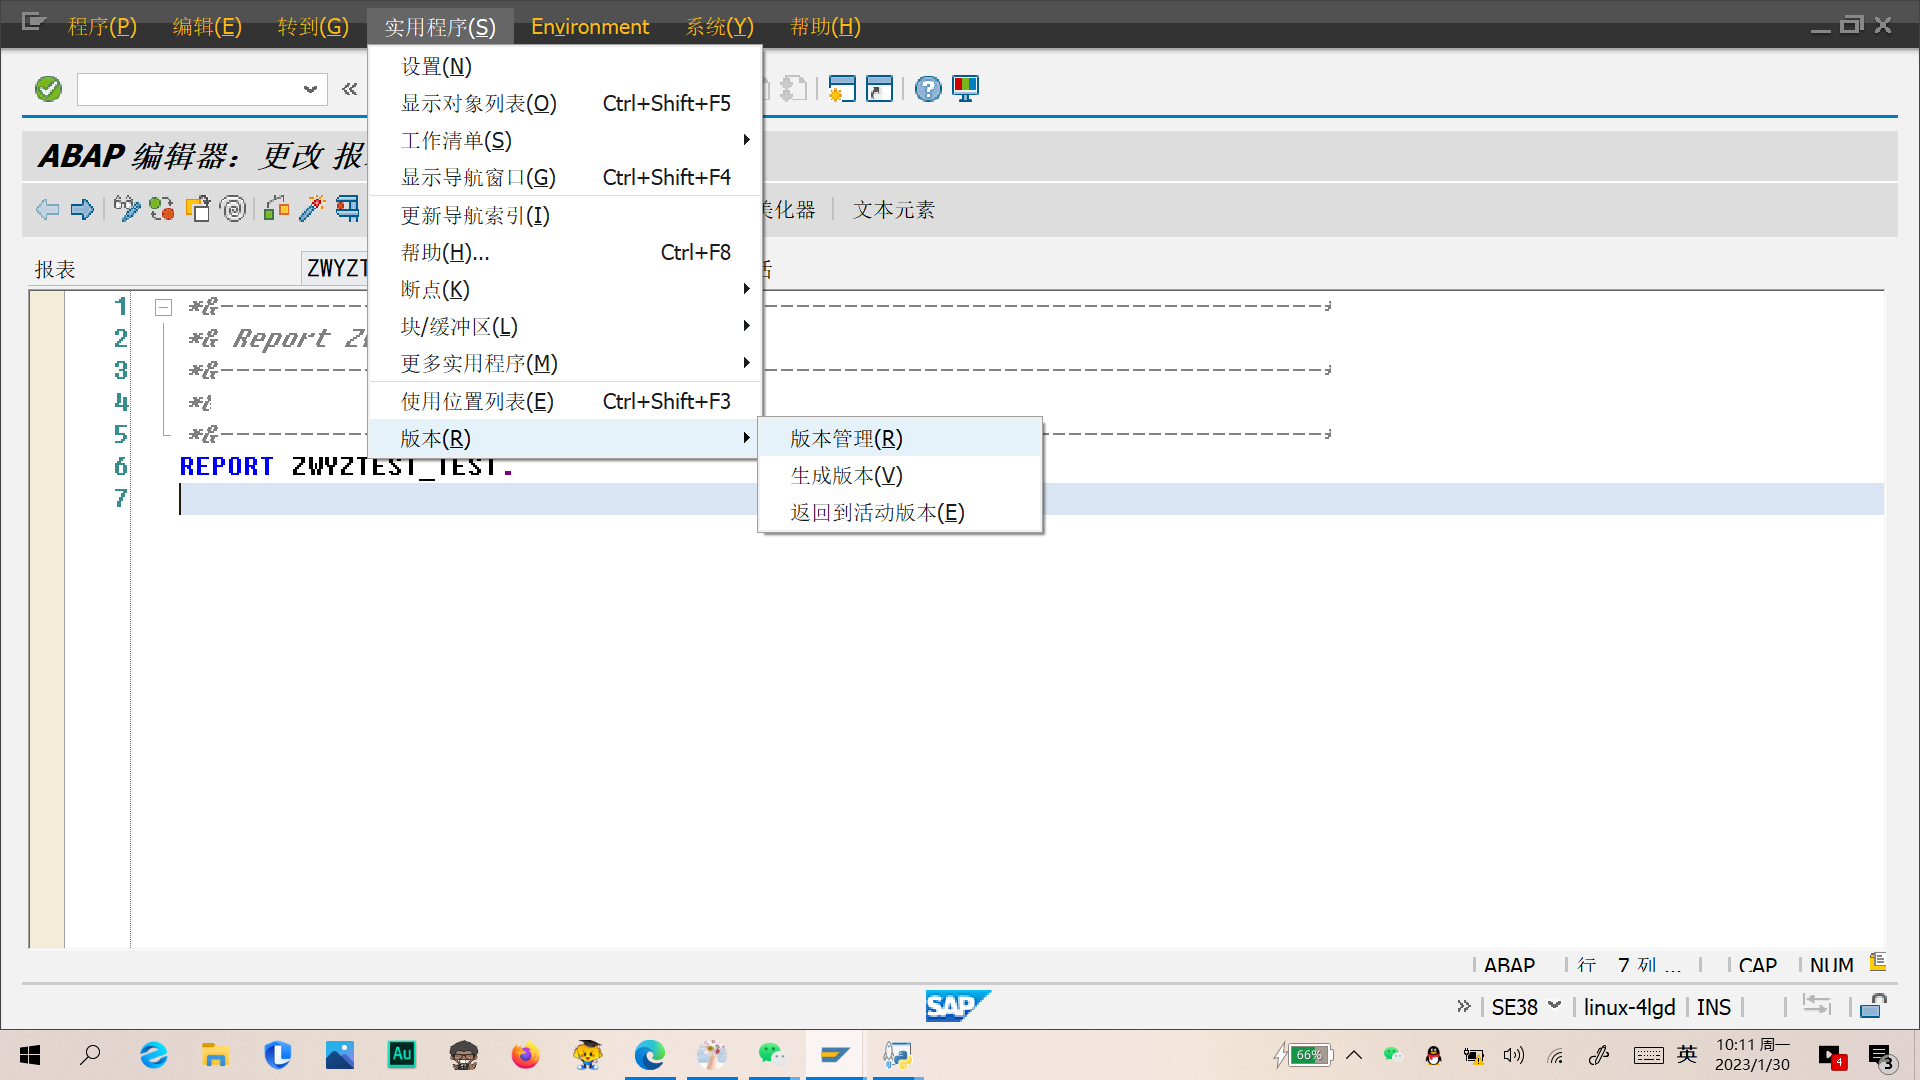The height and width of the screenshot is (1080, 1920).
Task: Click the Display/Change glasses-pencil icon
Action: click(x=127, y=209)
